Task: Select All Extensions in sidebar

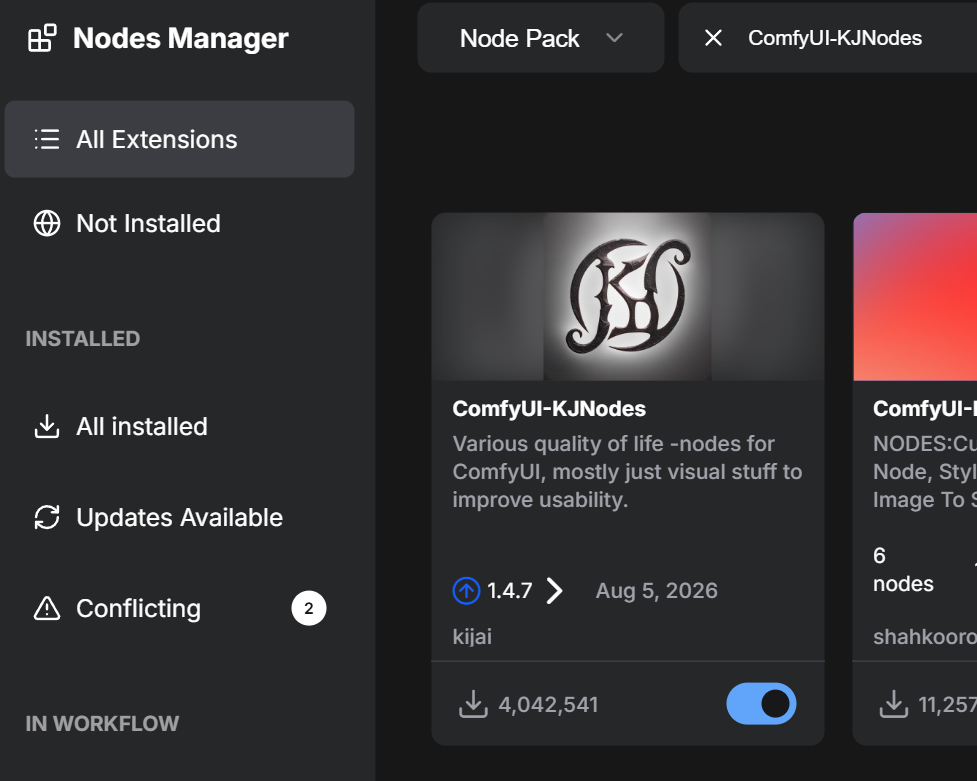Action: click(179, 139)
